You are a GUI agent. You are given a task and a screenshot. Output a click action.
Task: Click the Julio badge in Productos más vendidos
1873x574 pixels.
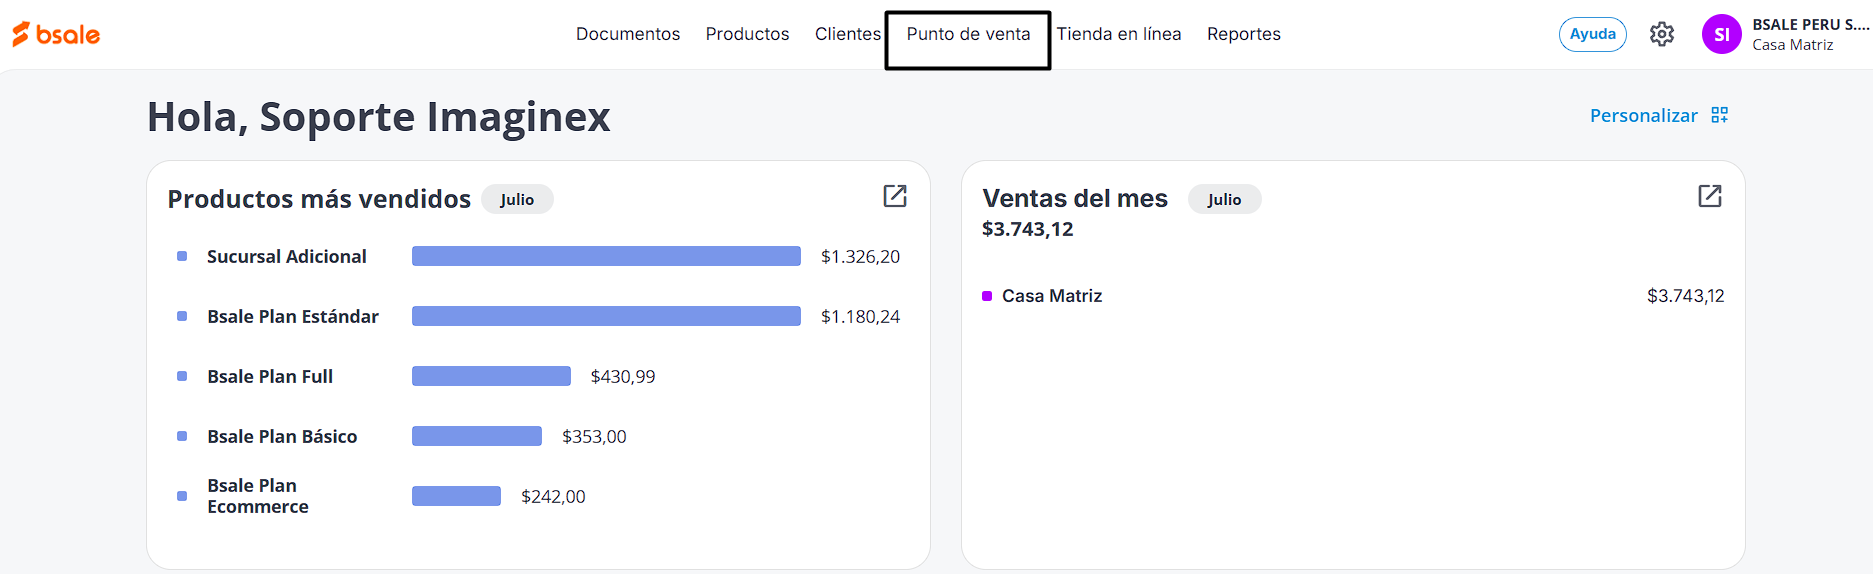pos(517,199)
